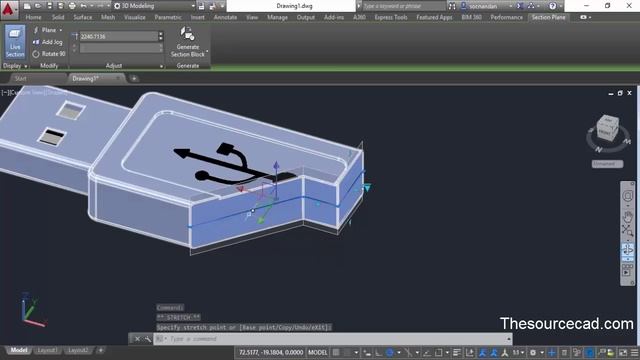
Task: Open the Manage ribbon tab
Action: click(x=278, y=17)
